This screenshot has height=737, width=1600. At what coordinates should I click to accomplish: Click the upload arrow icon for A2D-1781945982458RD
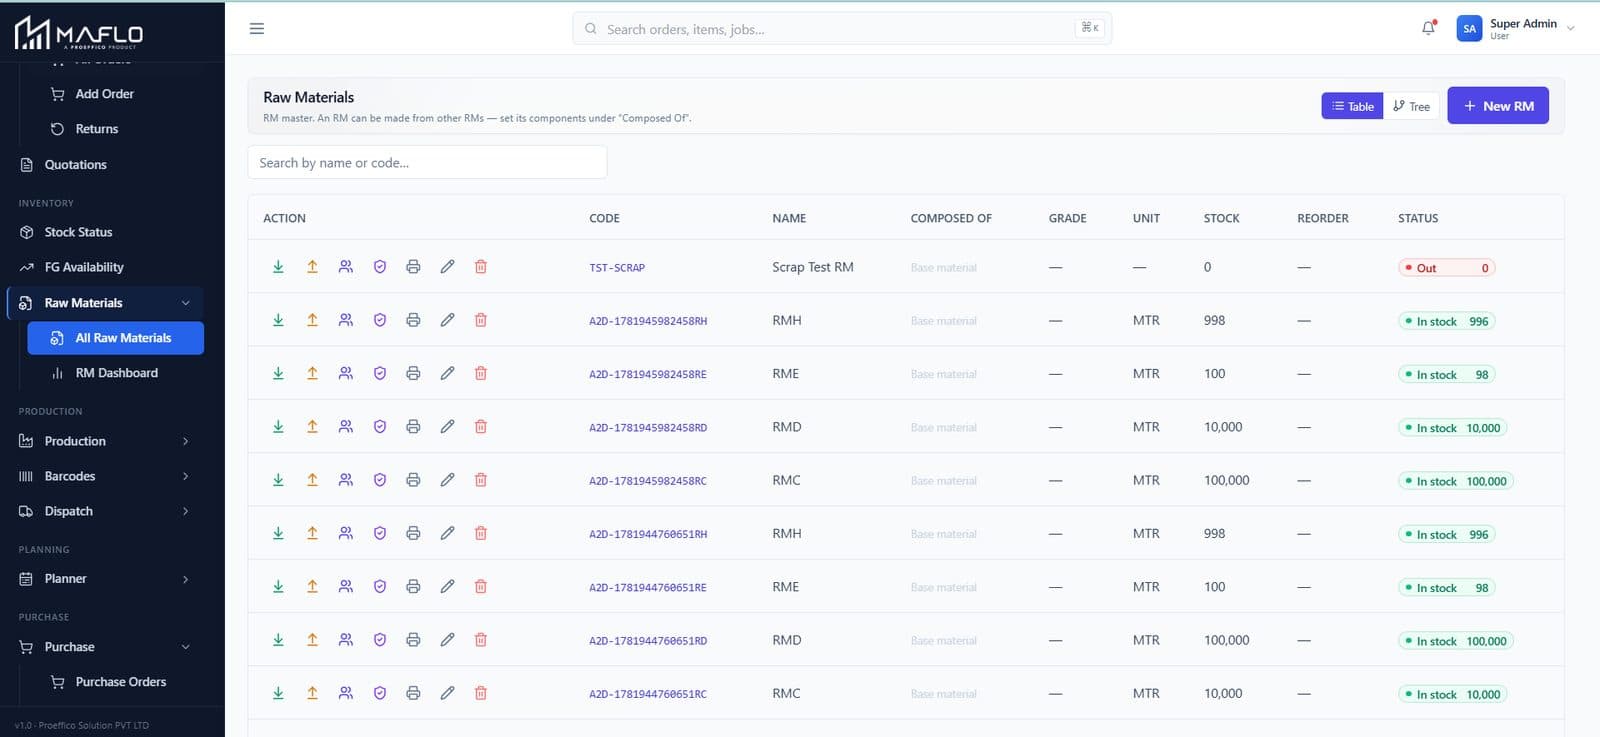[312, 426]
